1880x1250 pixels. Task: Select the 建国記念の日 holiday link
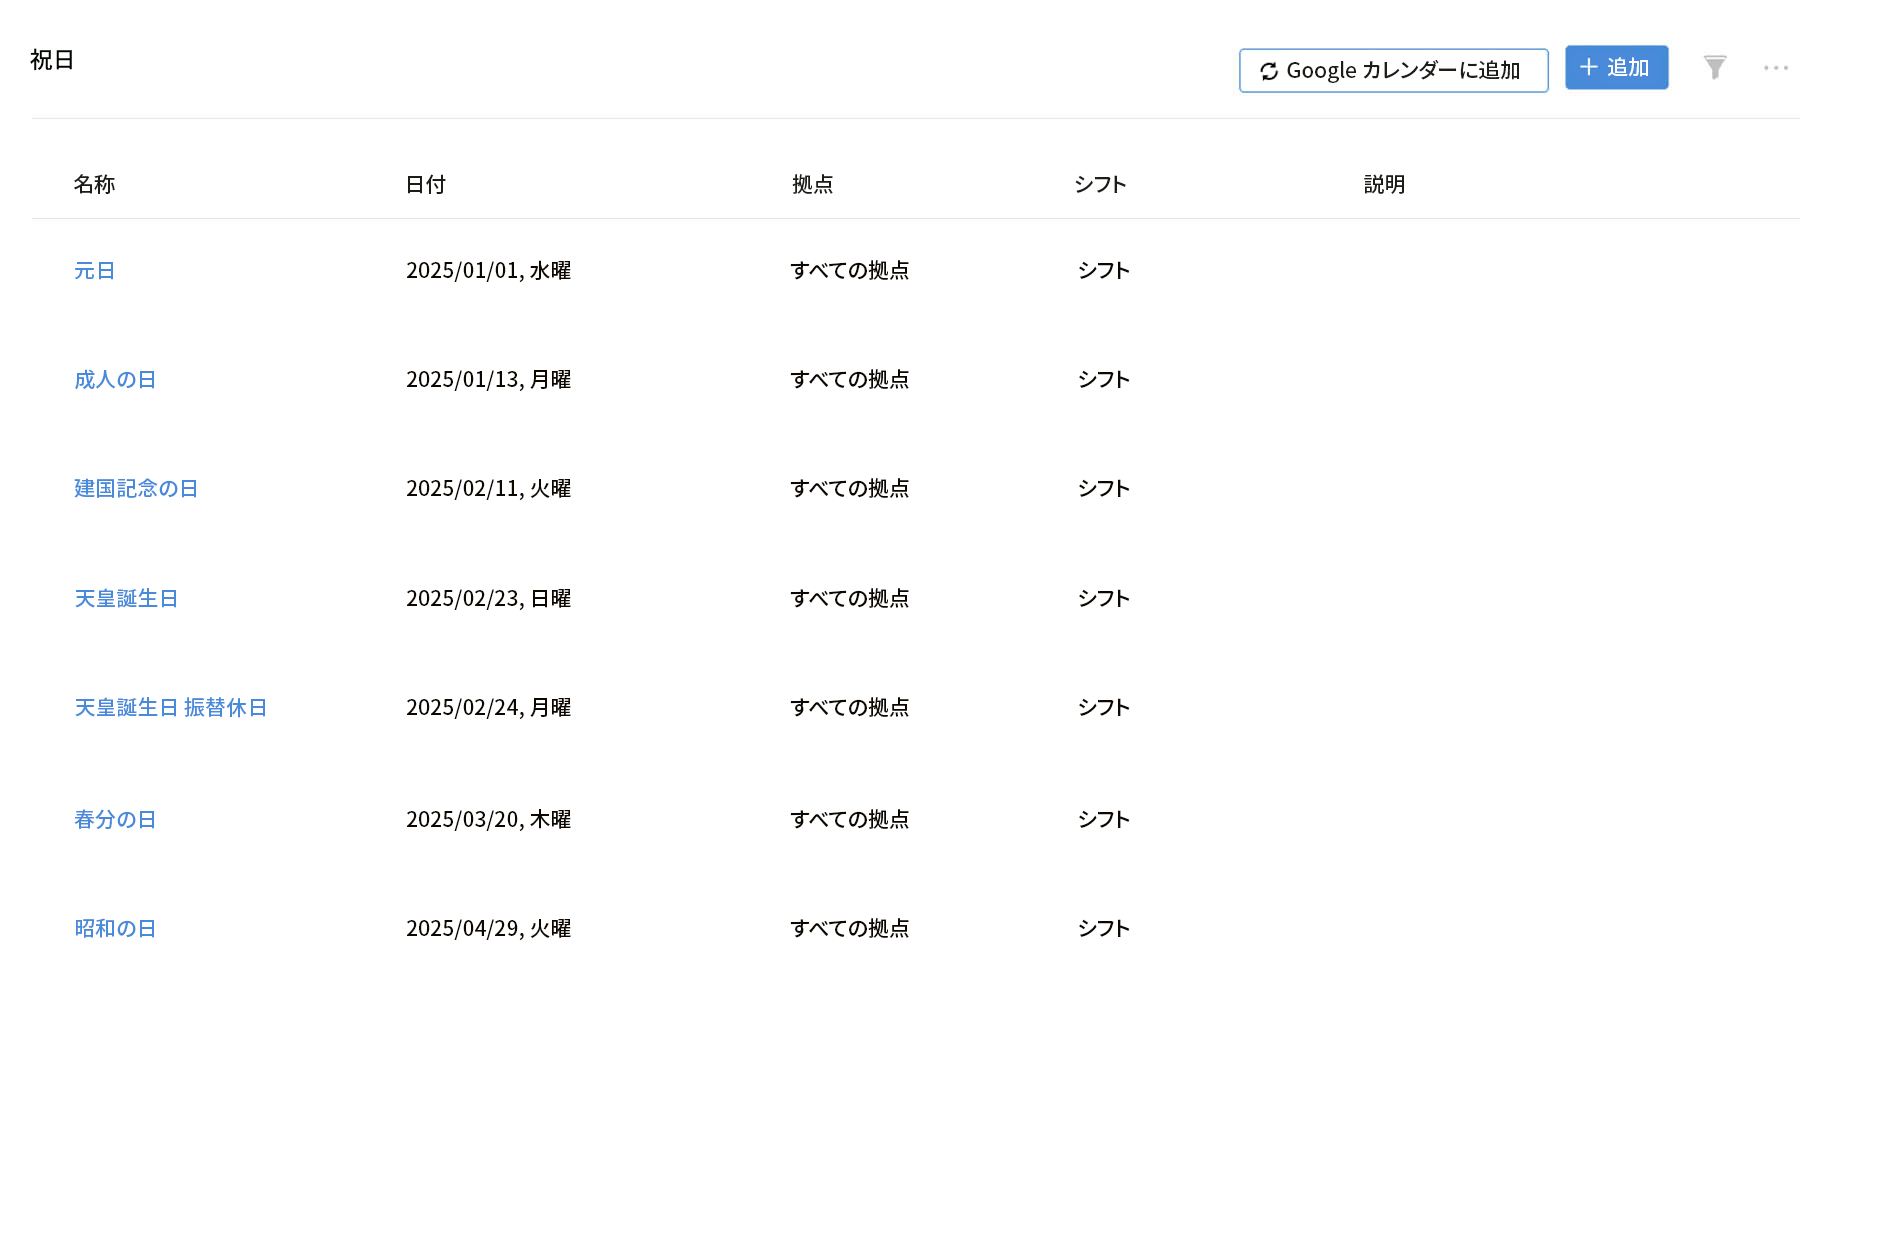pyautogui.click(x=137, y=488)
